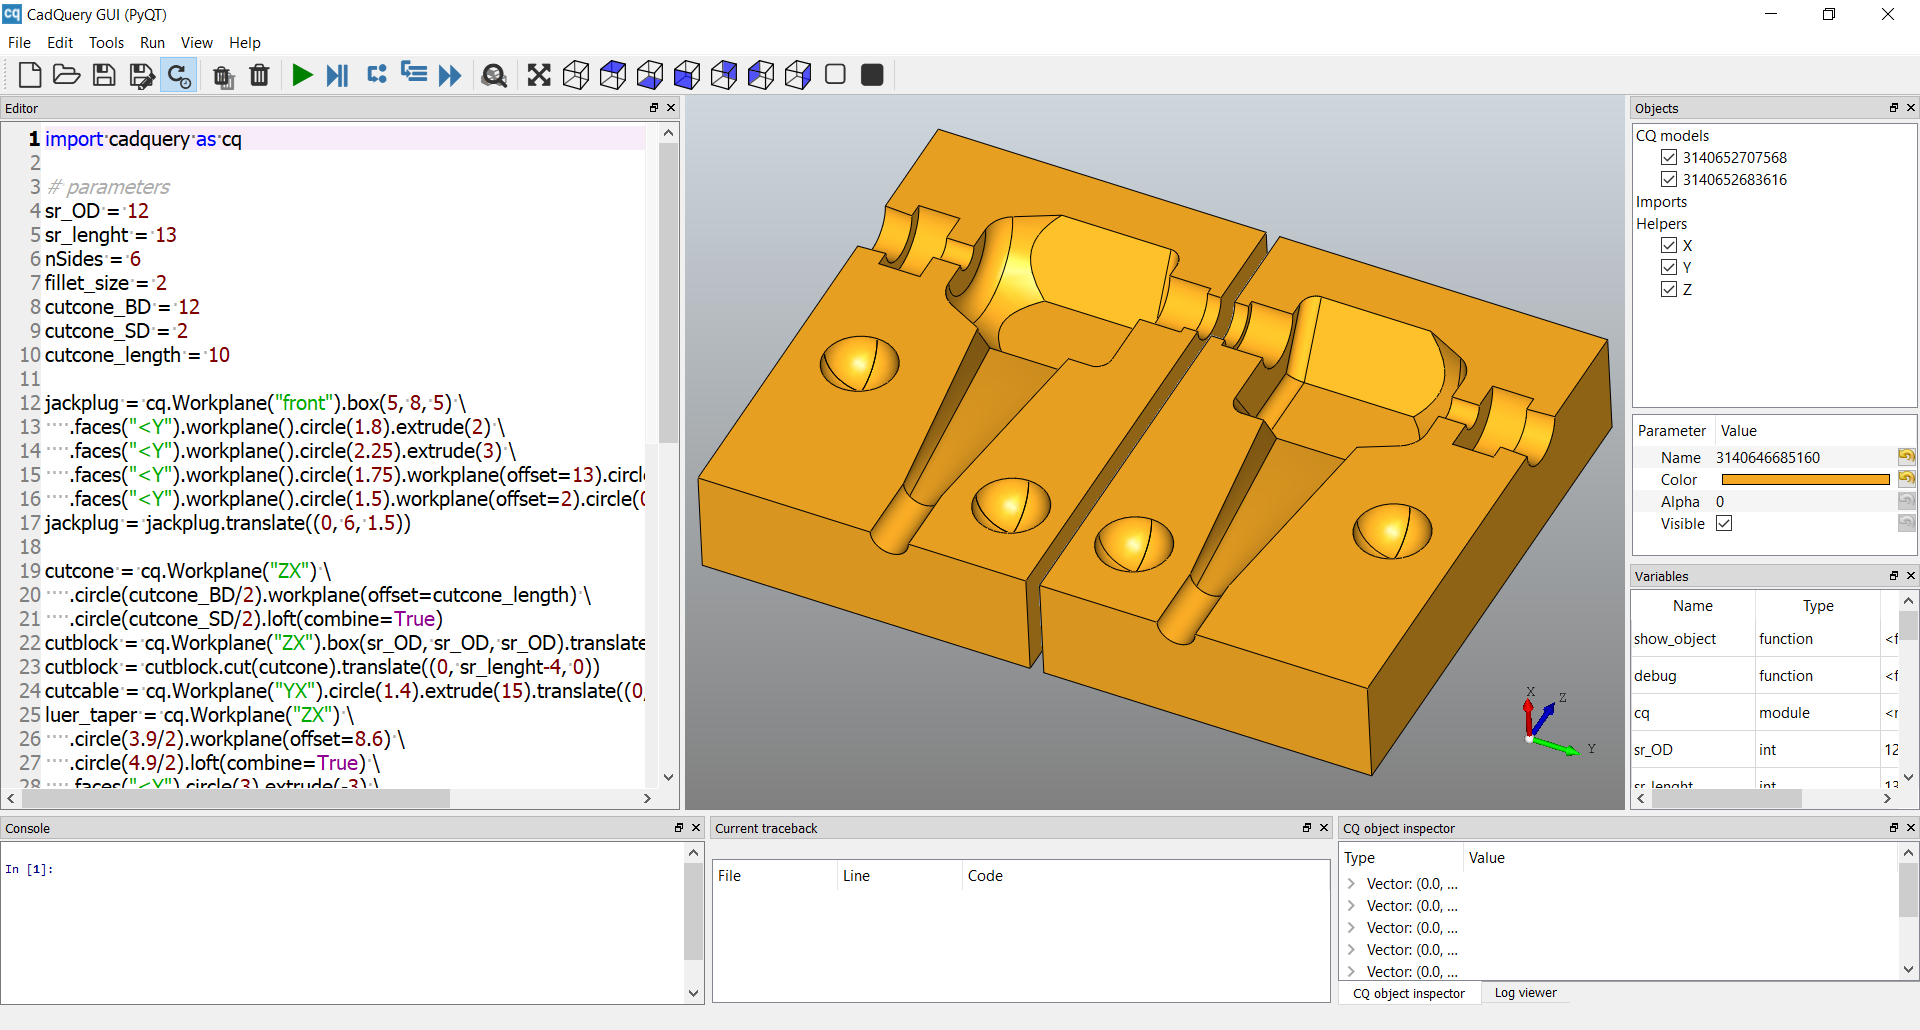The width and height of the screenshot is (1920, 1030).
Task: Click the Debug step-through icon
Action: click(x=338, y=75)
